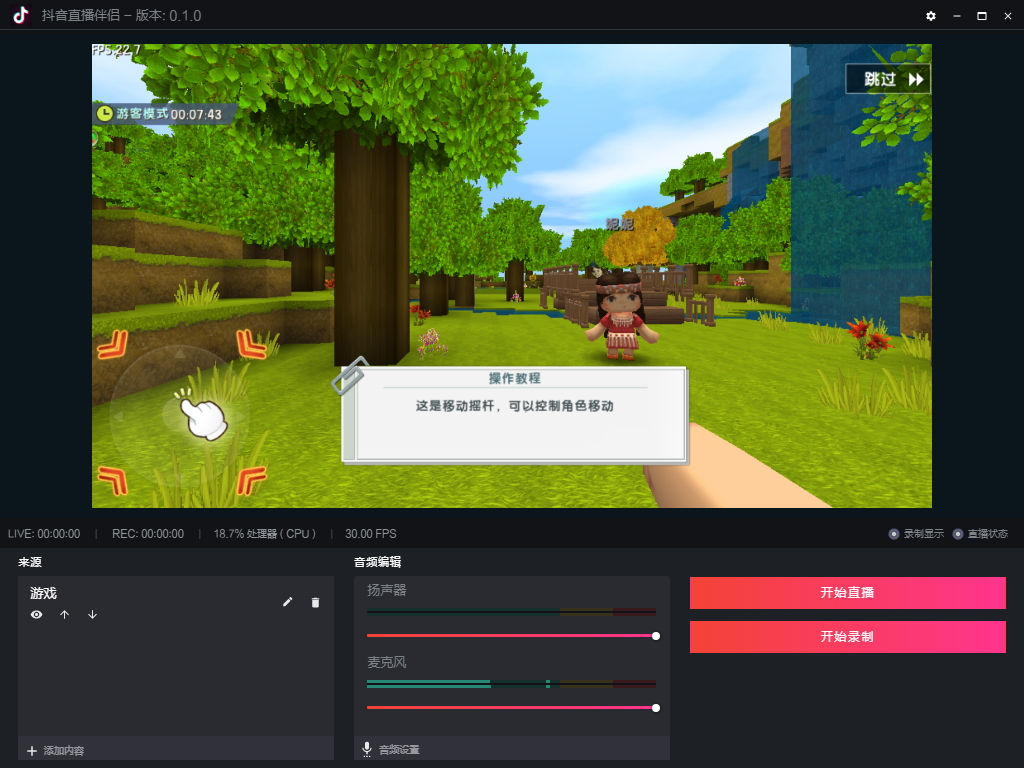Click the Douyin logo in title bar
Screen dimensions: 1024x768
point(20,15)
